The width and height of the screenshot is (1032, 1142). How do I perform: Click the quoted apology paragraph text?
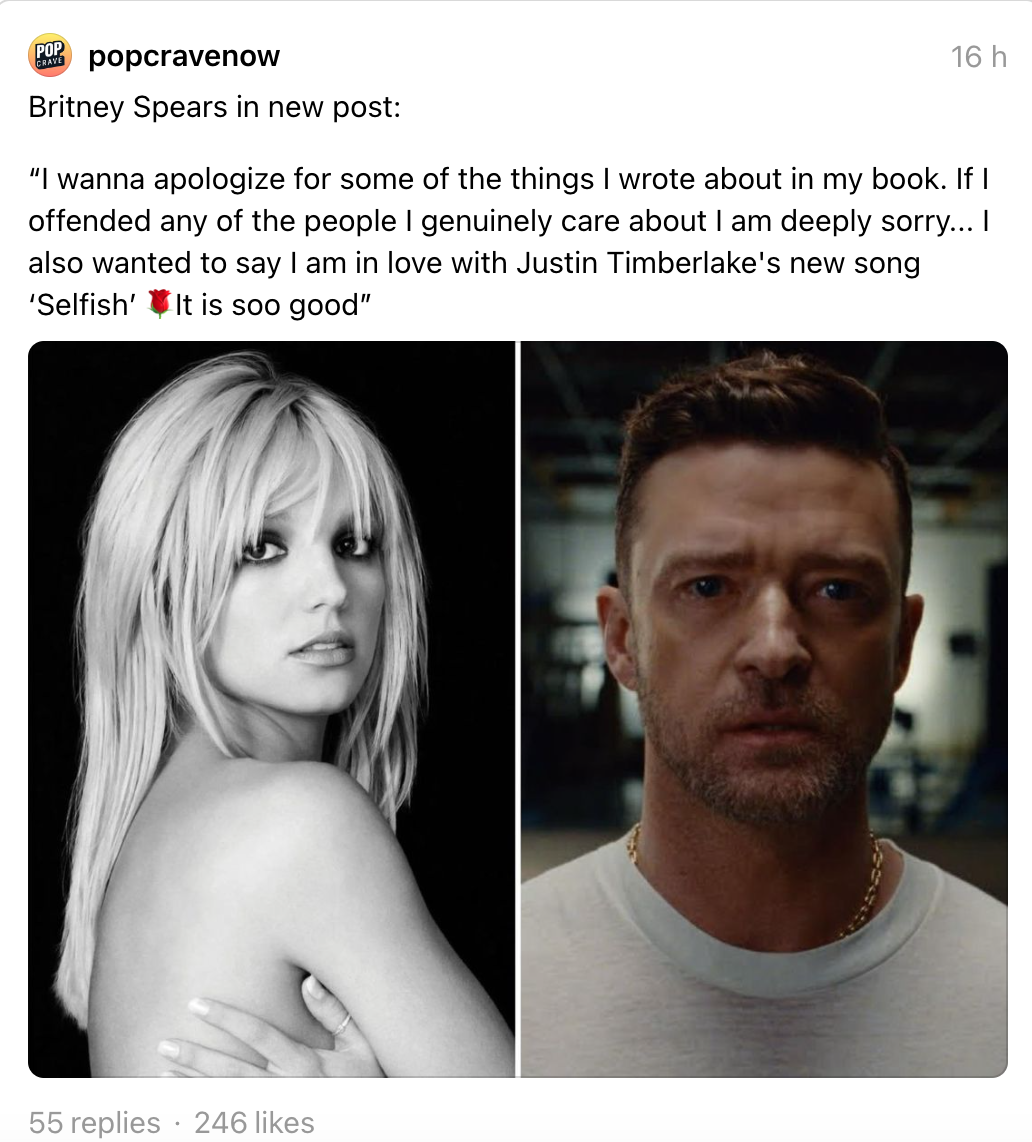point(509,242)
